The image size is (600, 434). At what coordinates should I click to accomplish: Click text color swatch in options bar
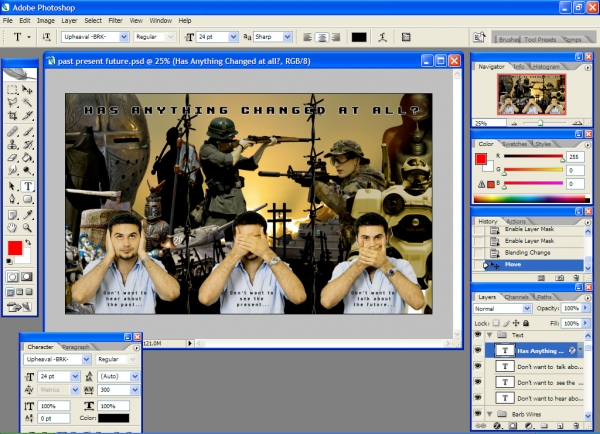(x=359, y=37)
